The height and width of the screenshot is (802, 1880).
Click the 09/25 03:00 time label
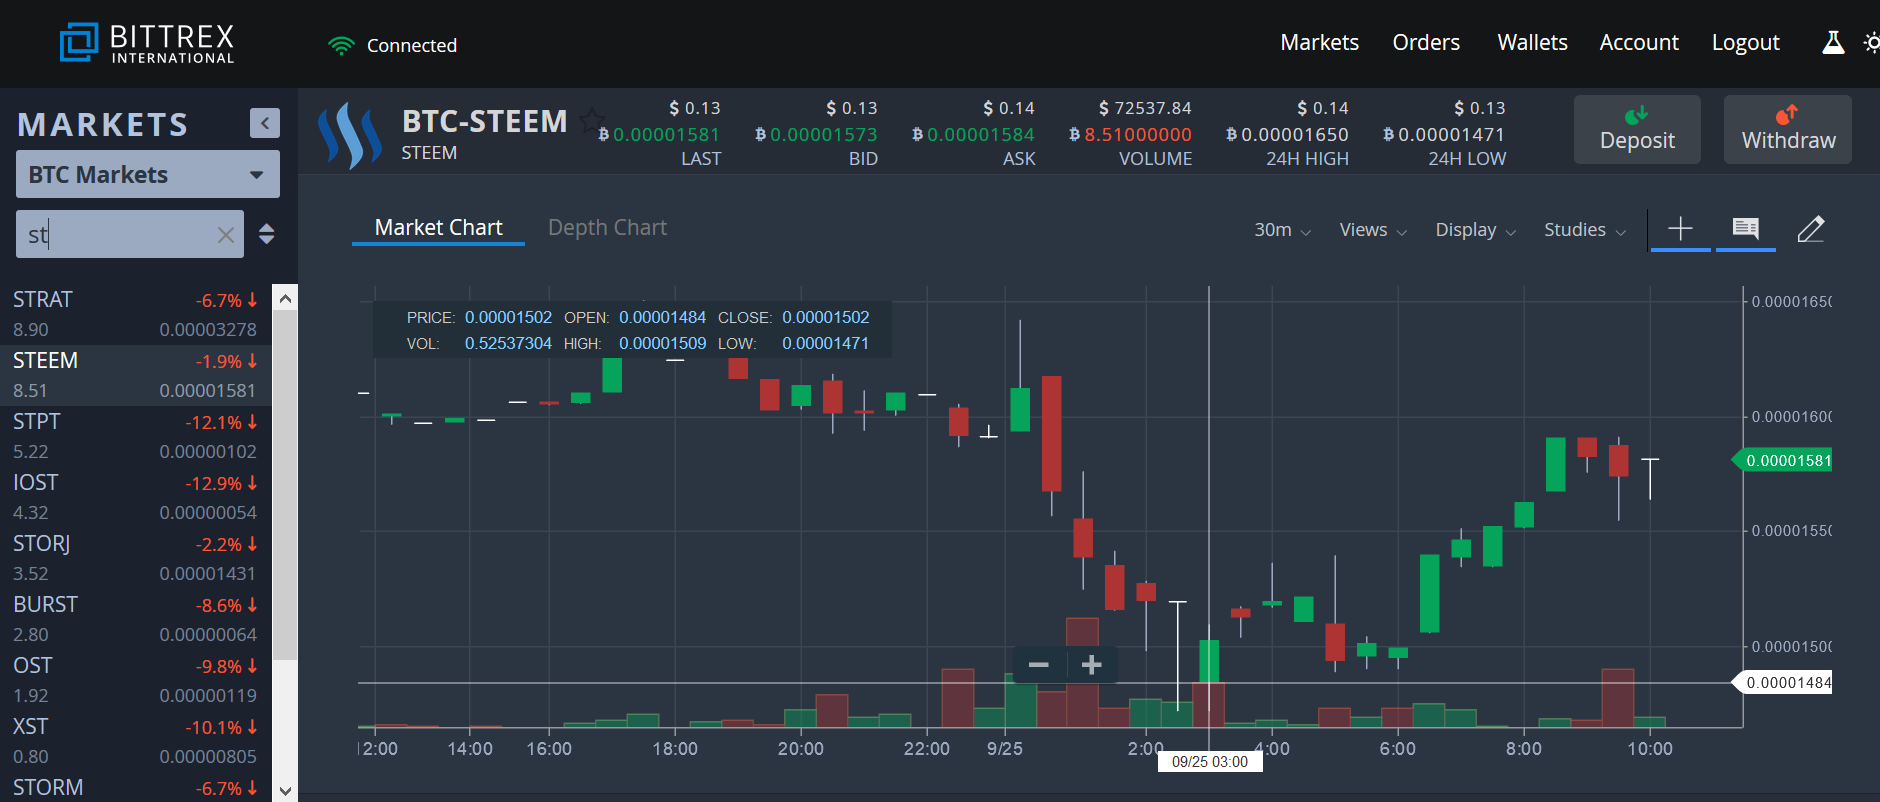tap(1210, 762)
